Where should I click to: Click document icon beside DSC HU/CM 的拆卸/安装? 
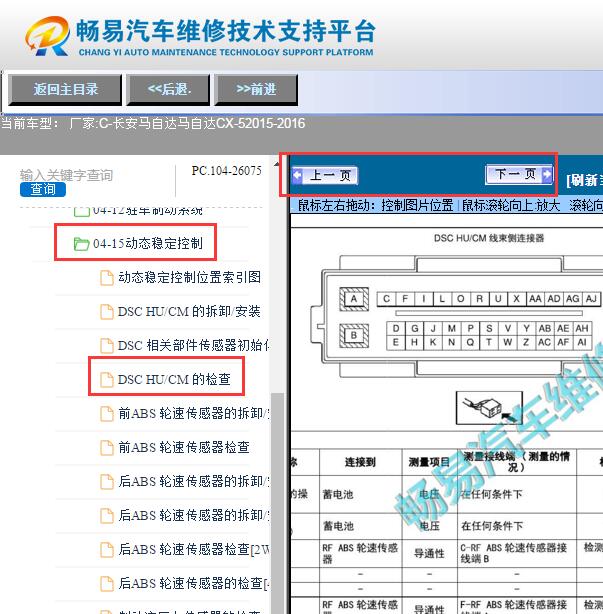pyautogui.click(x=107, y=312)
